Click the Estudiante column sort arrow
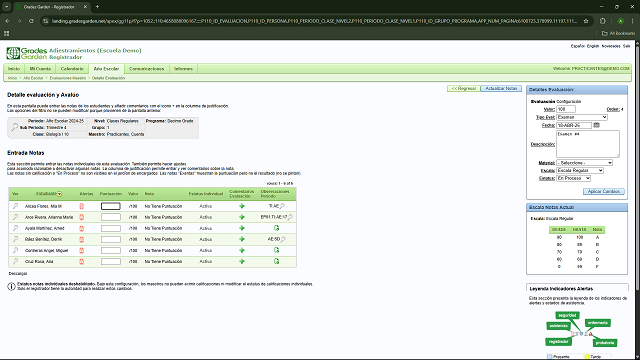 pyautogui.click(x=60, y=194)
